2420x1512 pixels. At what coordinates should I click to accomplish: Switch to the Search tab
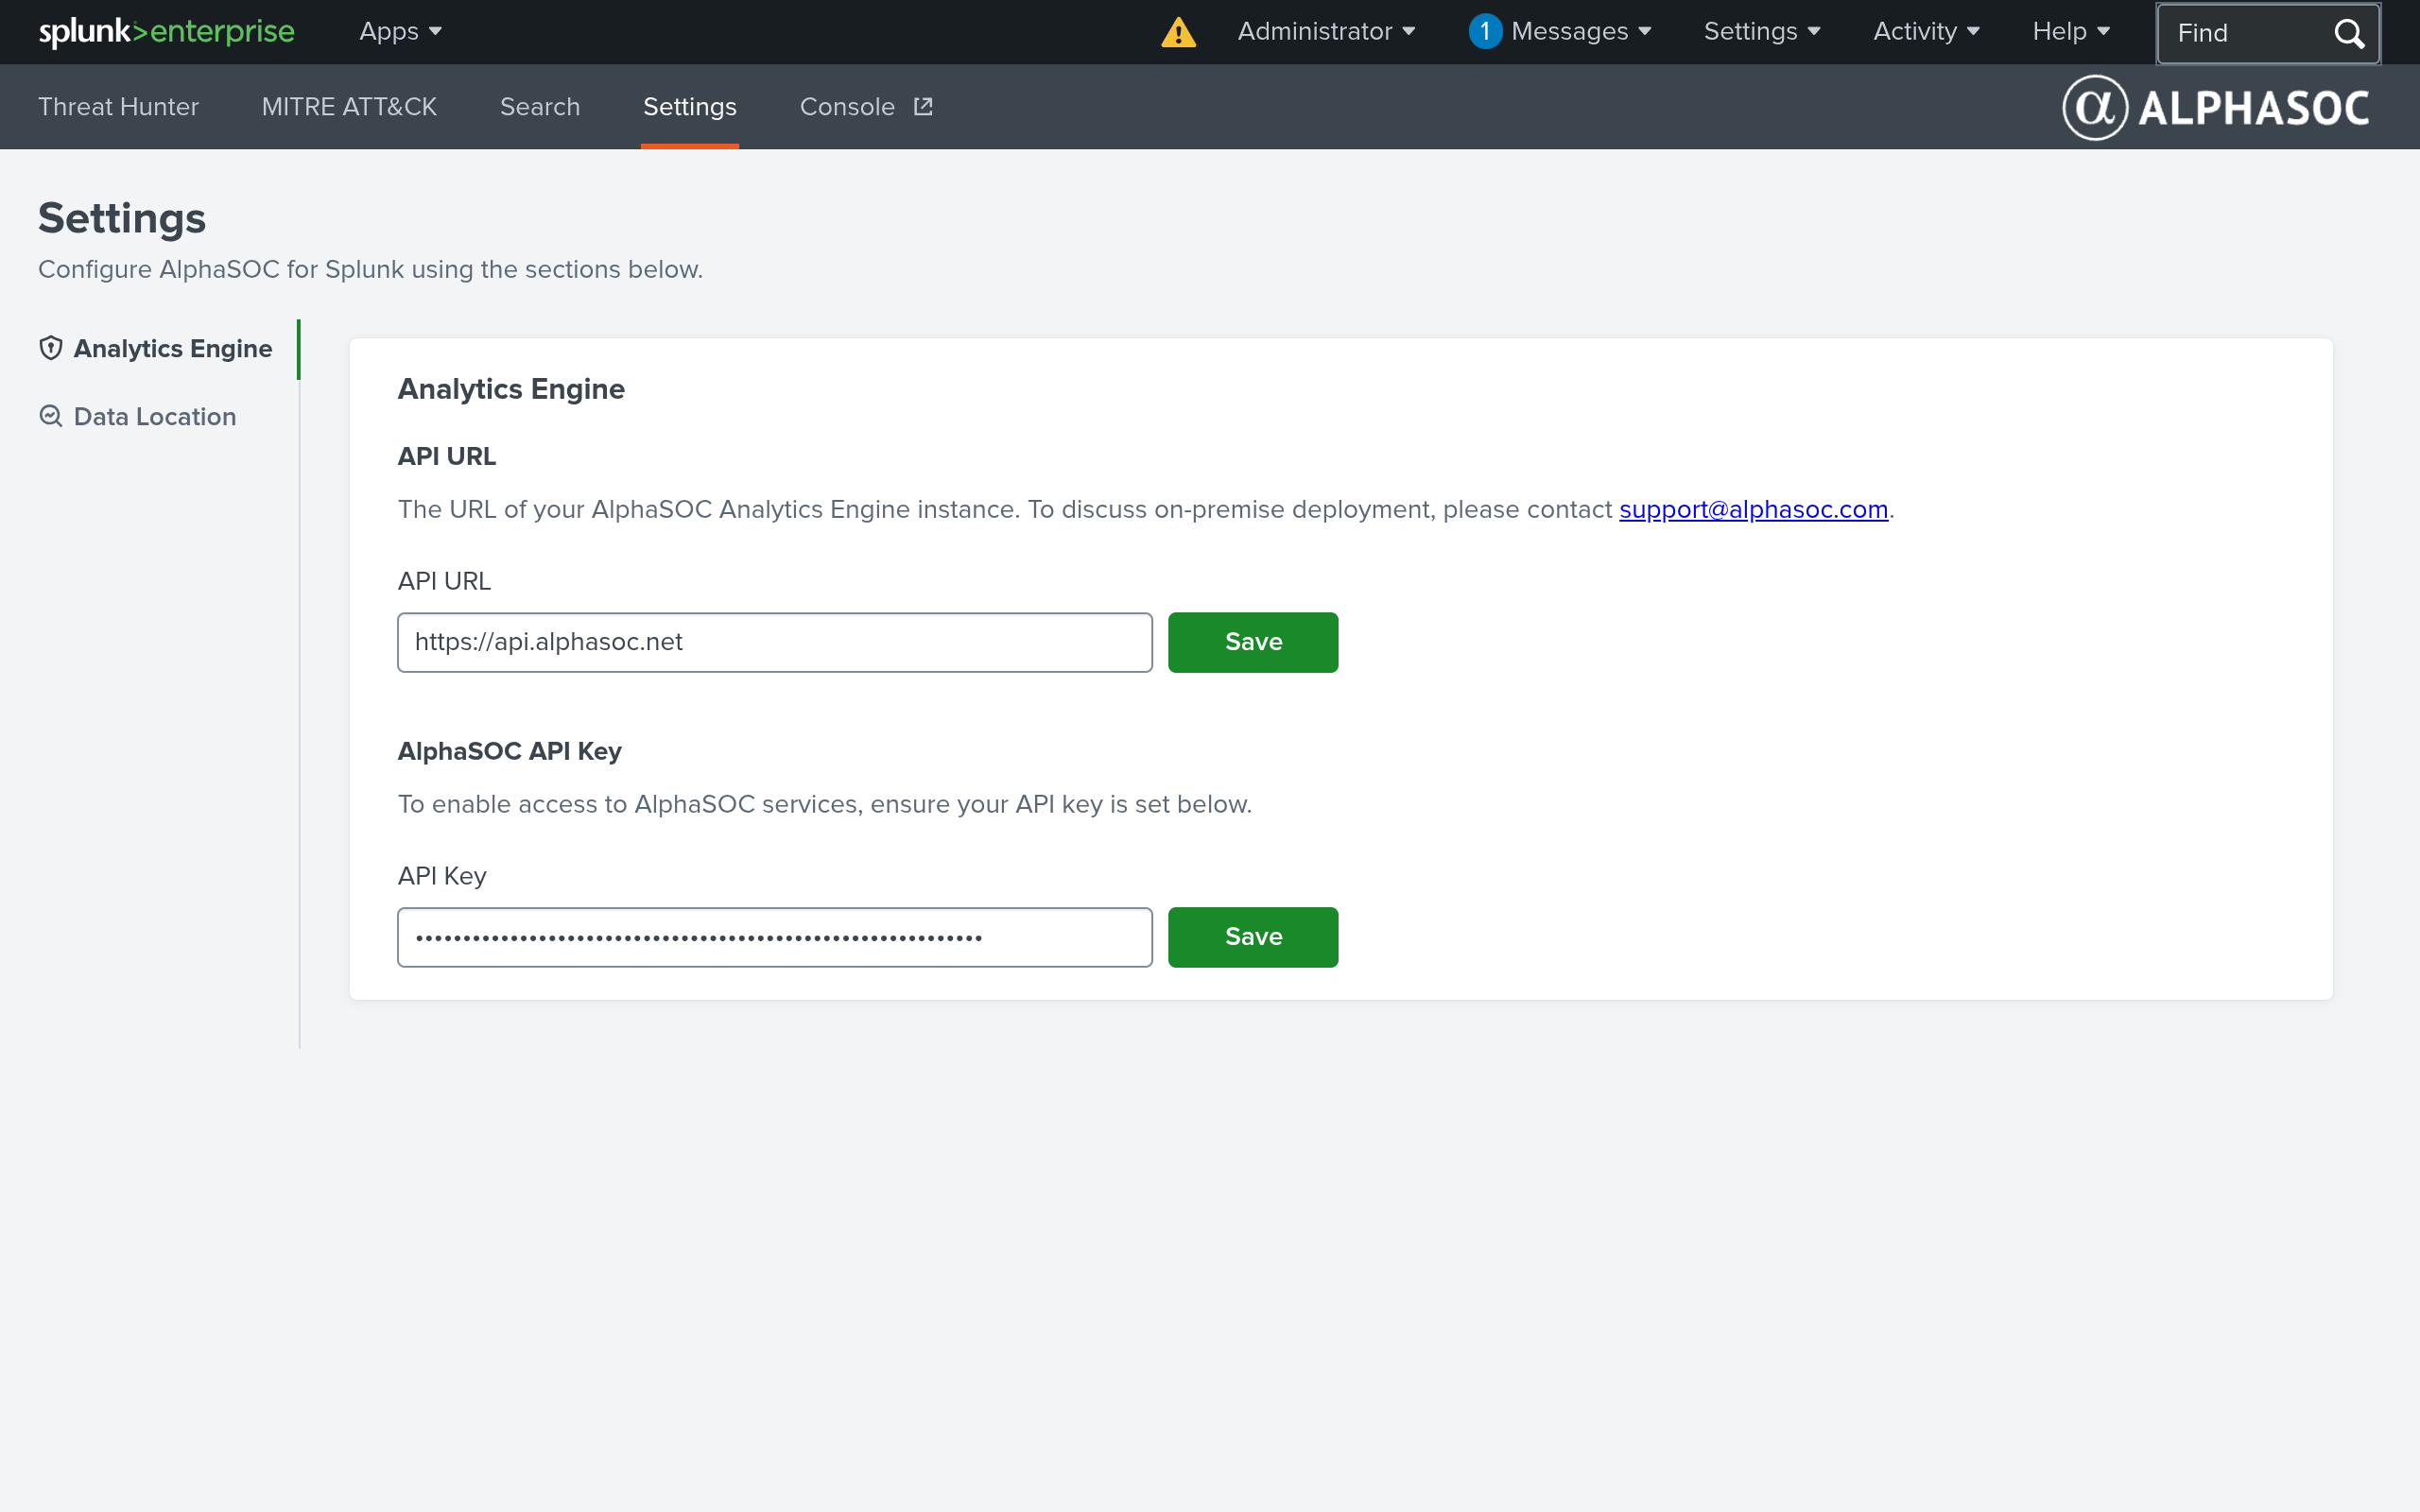coord(540,107)
